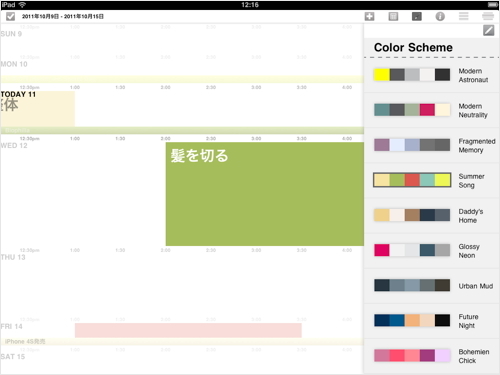Viewport: 500px width, 375px height.
Task: Tap the three-line list icon
Action: coord(464,16)
